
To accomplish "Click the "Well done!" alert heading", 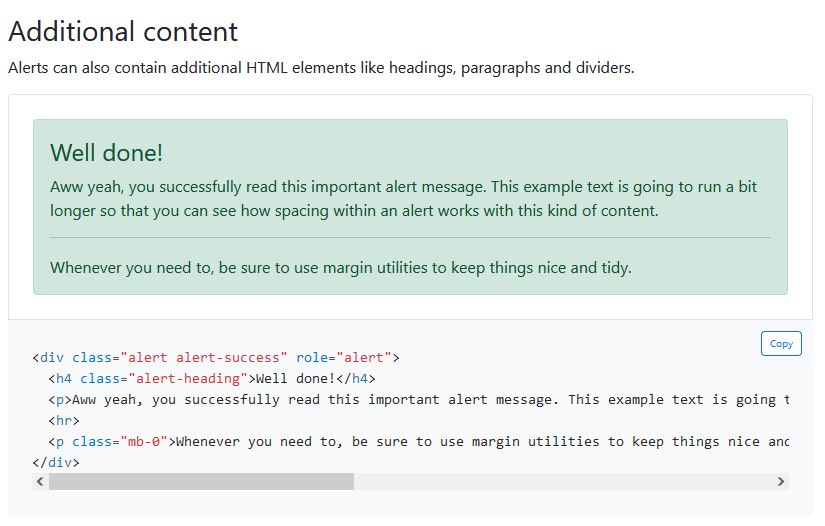I will click(106, 153).
